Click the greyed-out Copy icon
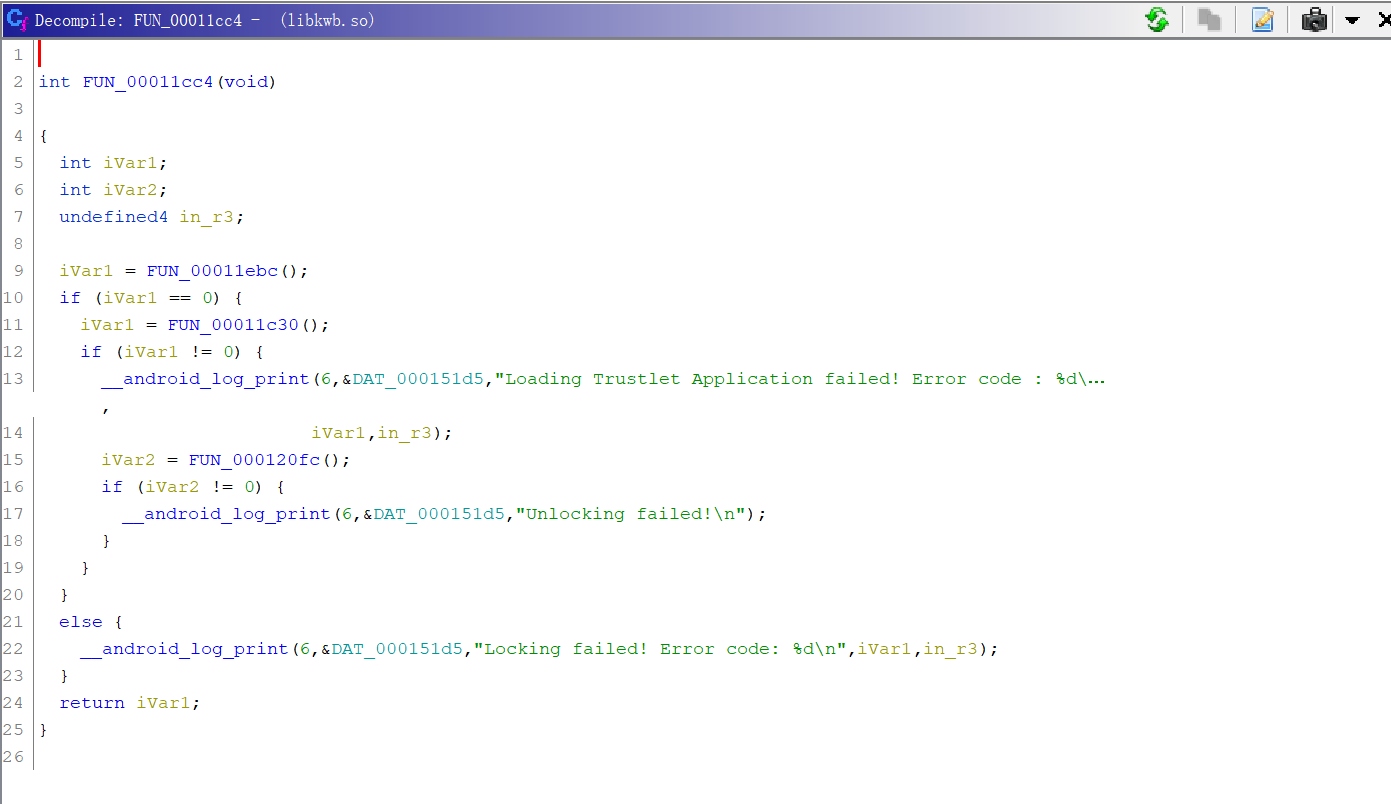 point(1210,20)
